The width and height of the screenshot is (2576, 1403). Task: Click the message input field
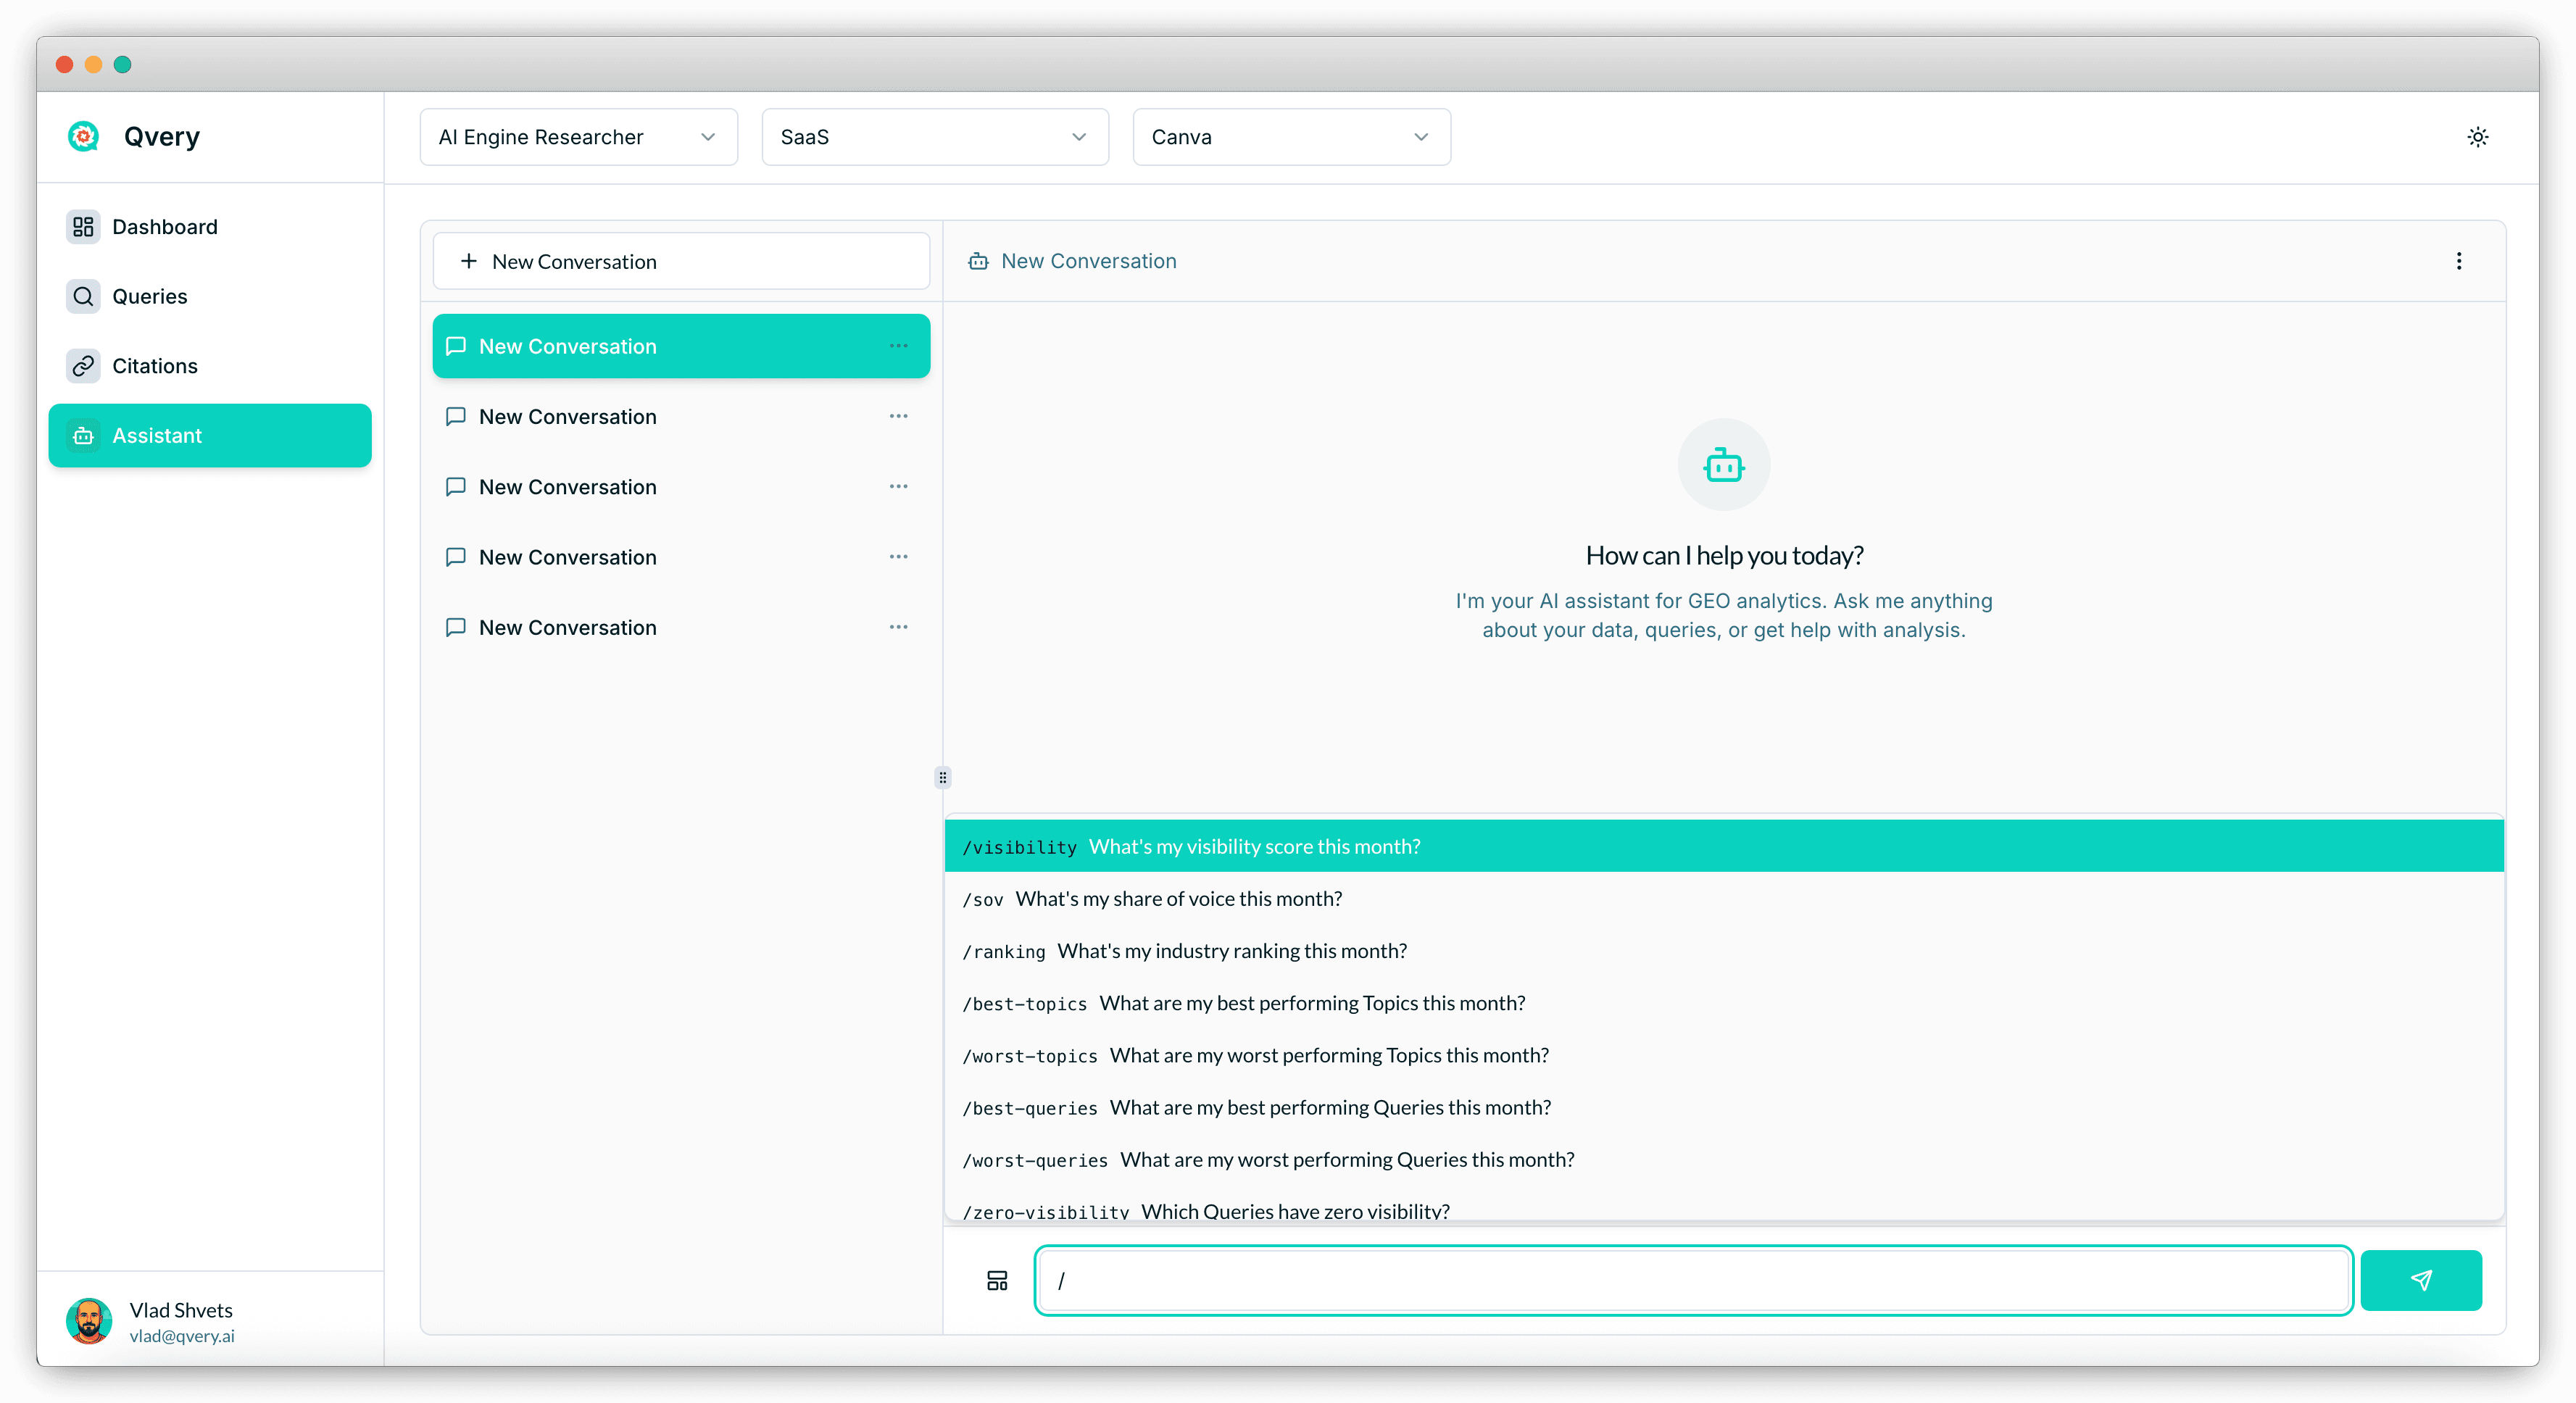click(x=1692, y=1280)
